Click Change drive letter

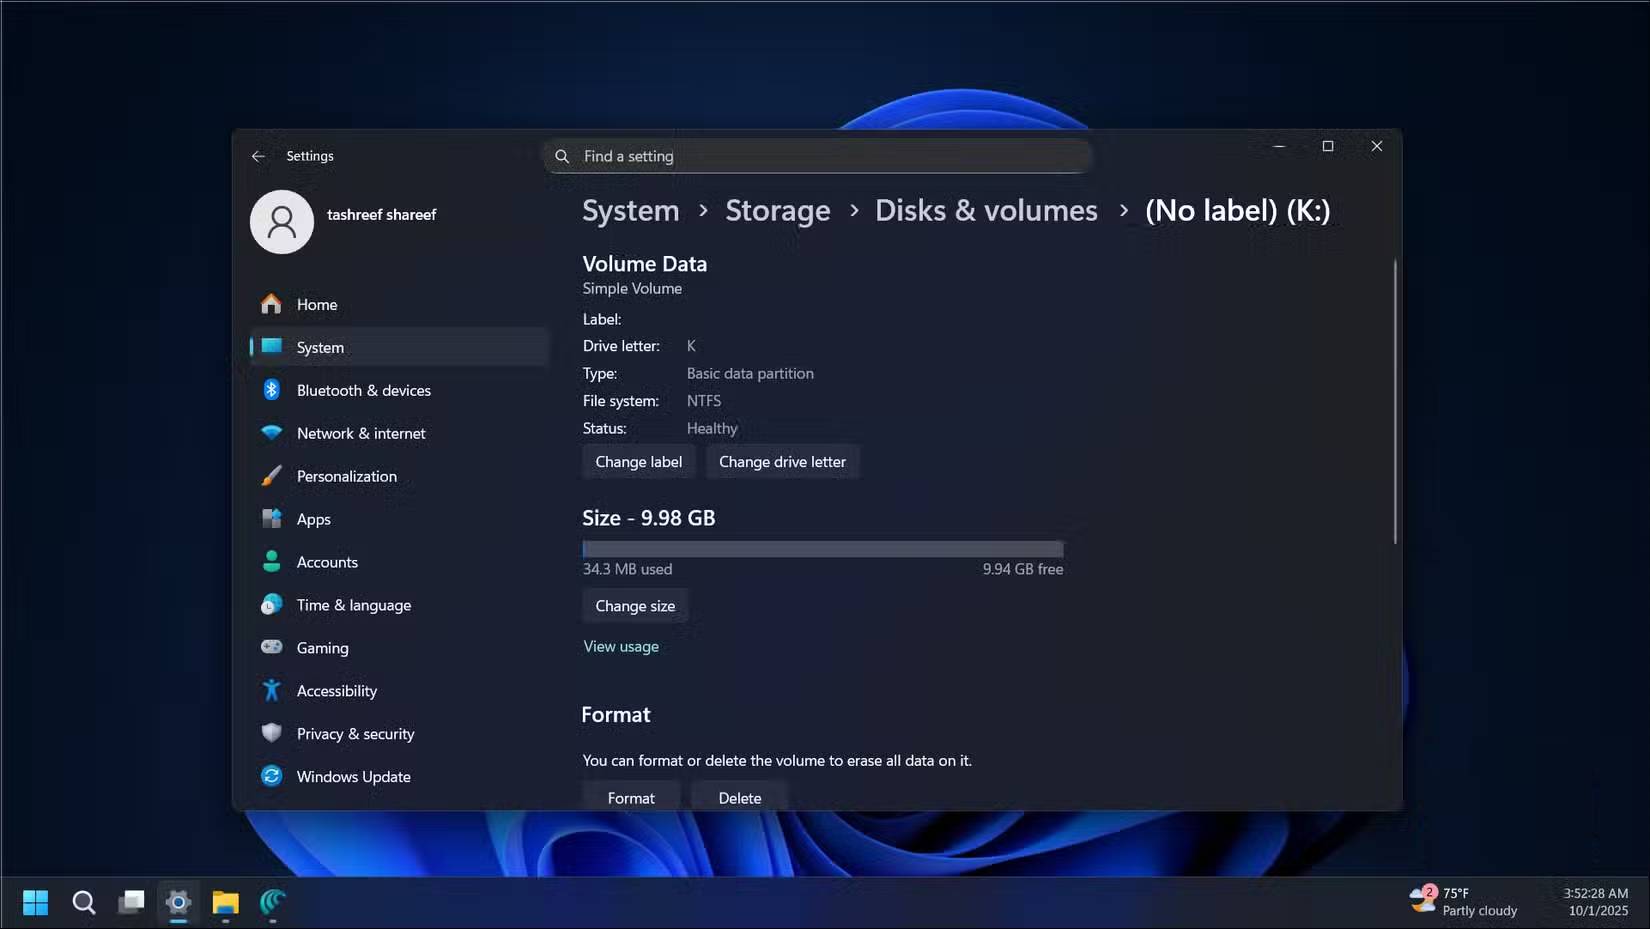pos(782,461)
